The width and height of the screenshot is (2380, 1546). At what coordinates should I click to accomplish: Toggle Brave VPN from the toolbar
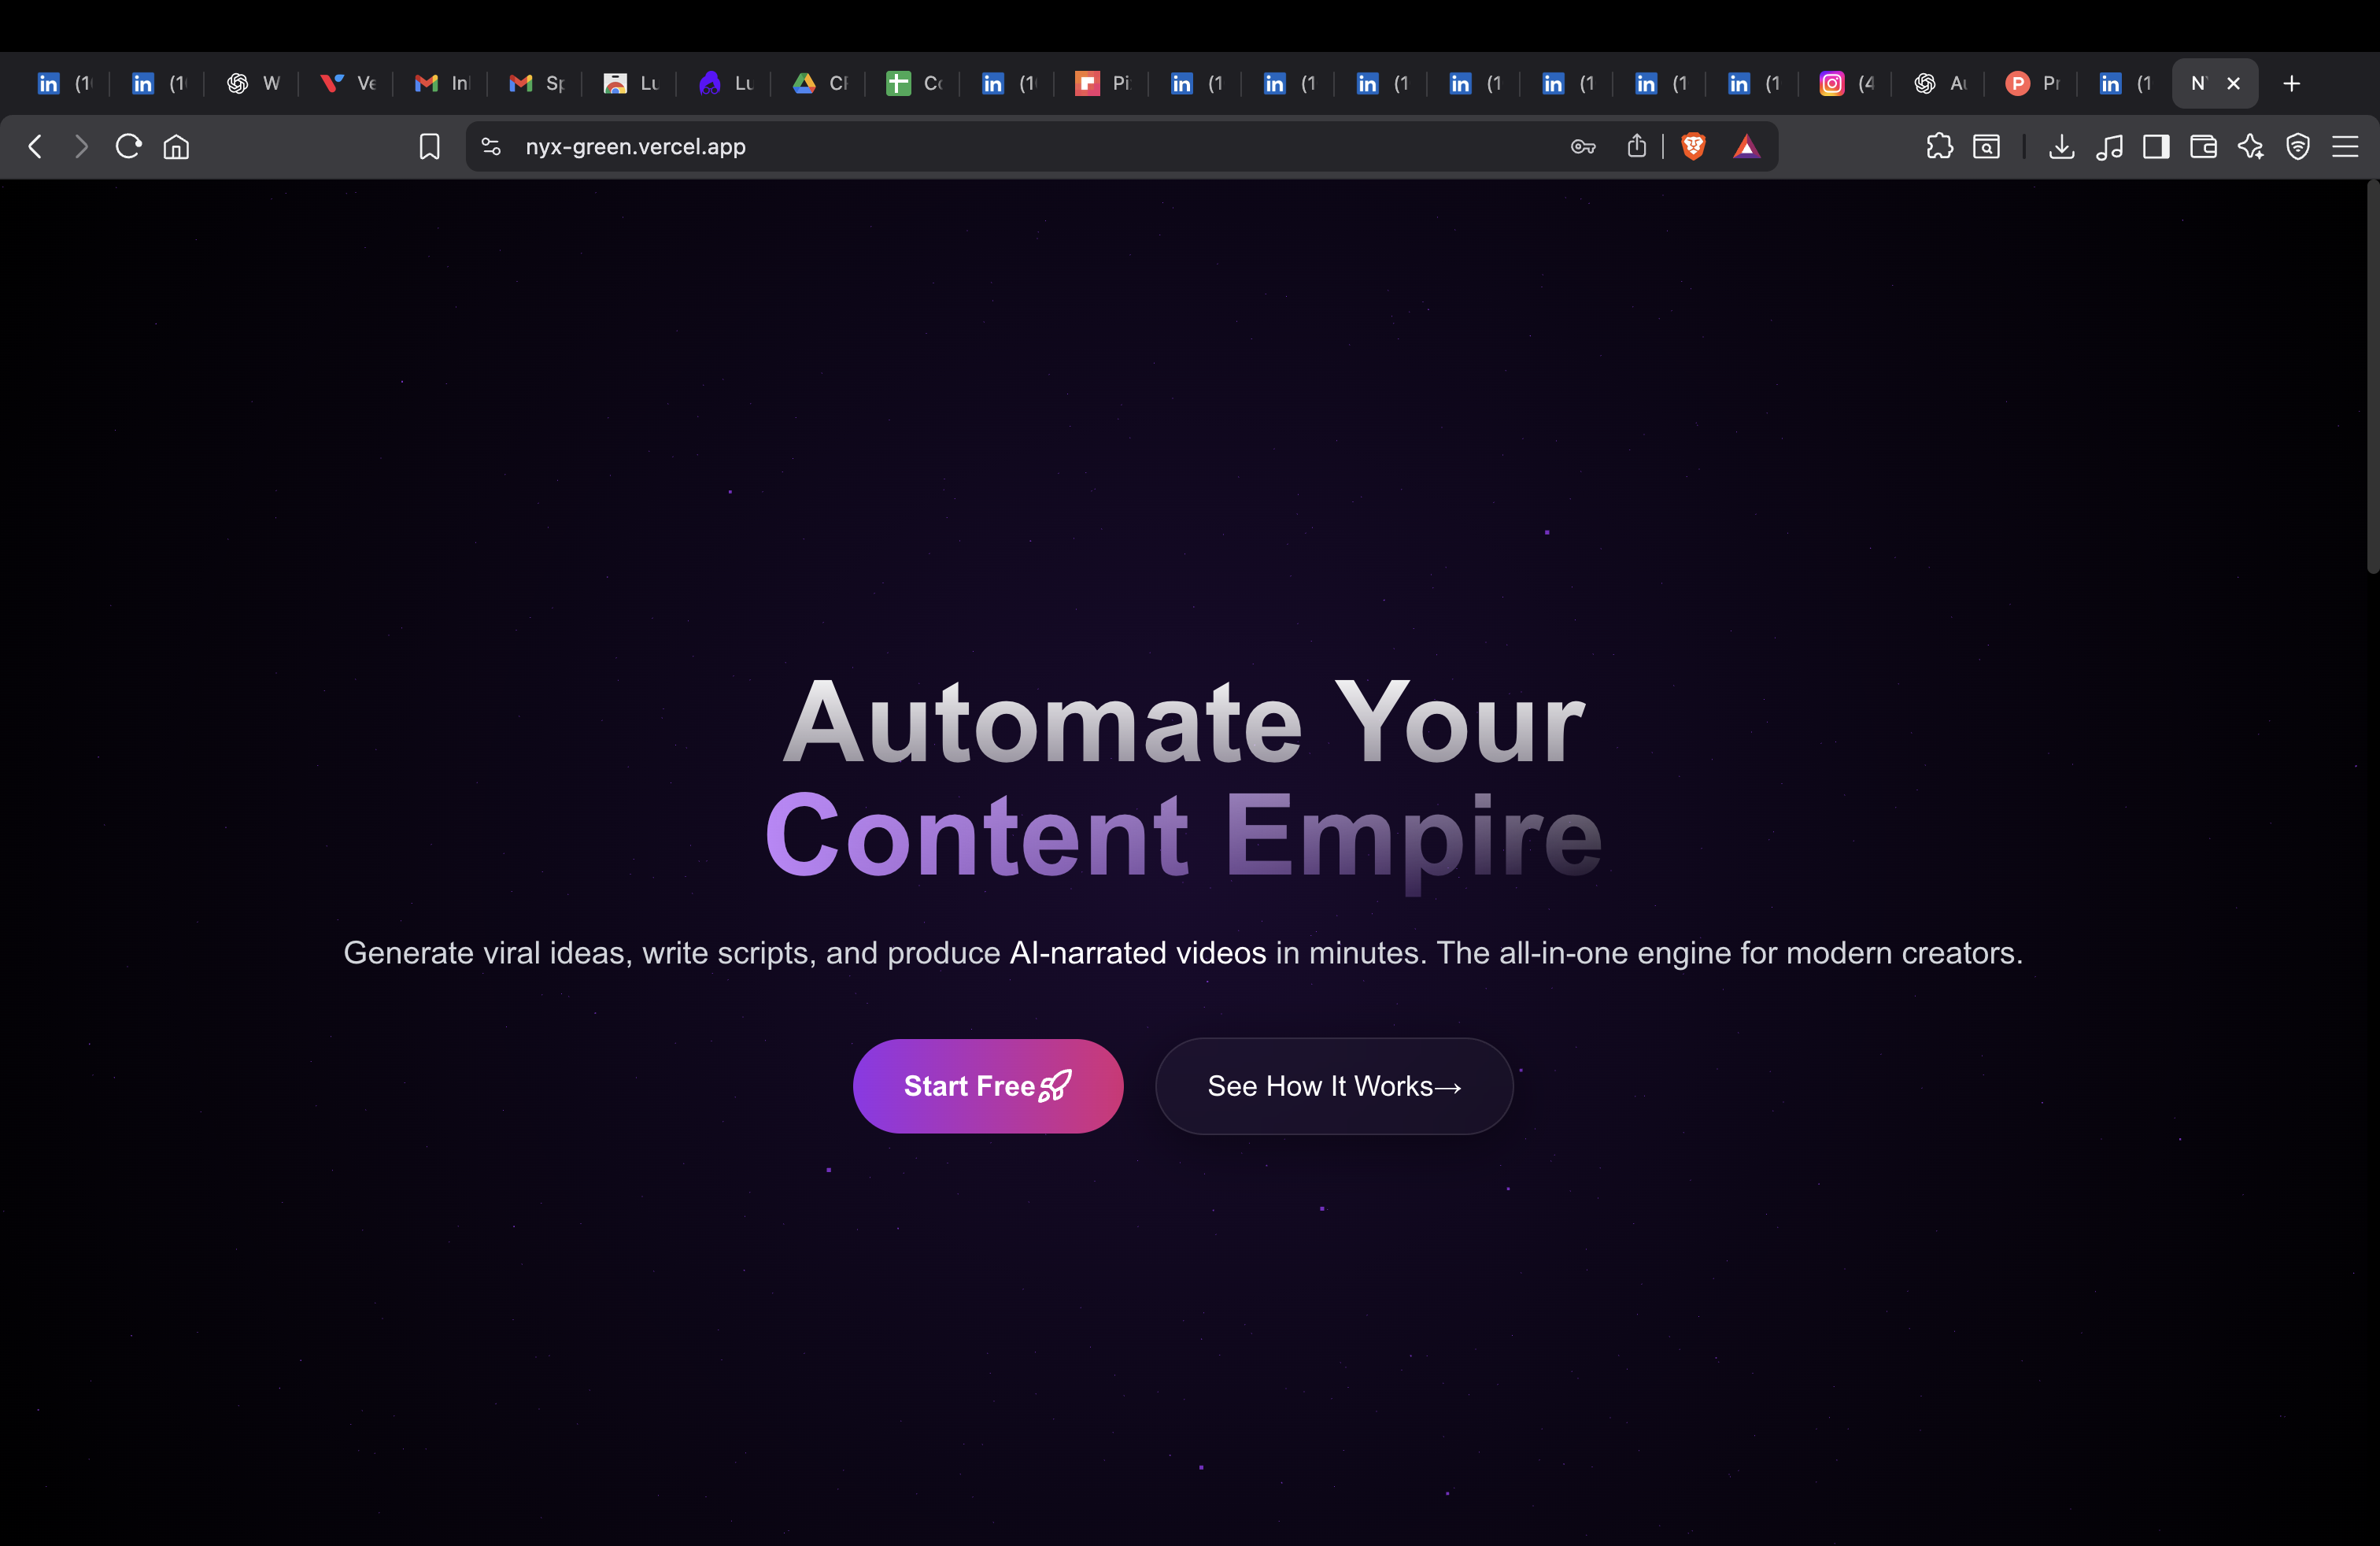pos(2298,146)
